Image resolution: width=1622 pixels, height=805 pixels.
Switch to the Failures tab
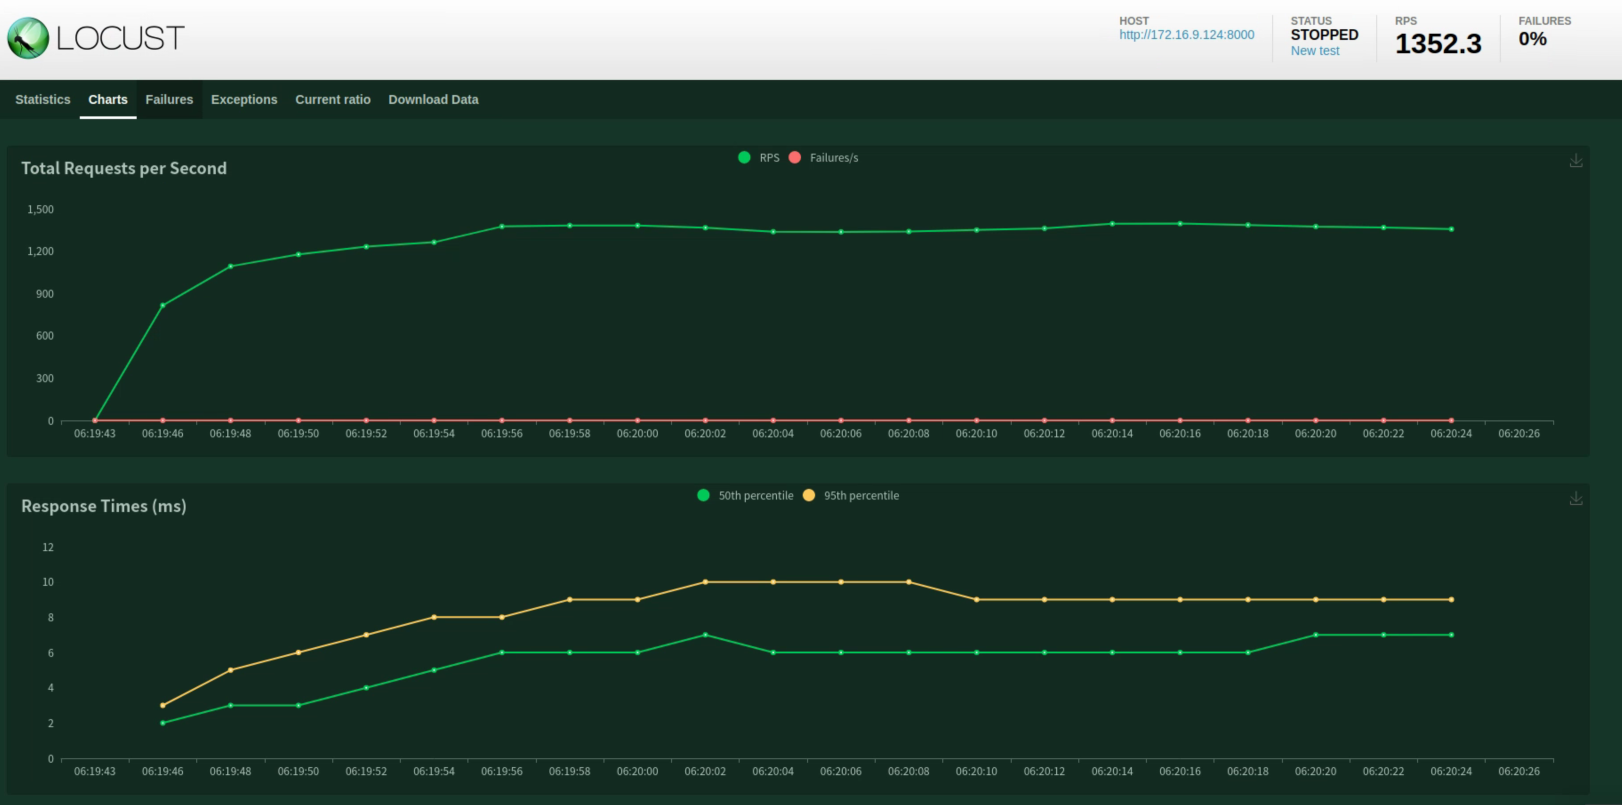(169, 100)
